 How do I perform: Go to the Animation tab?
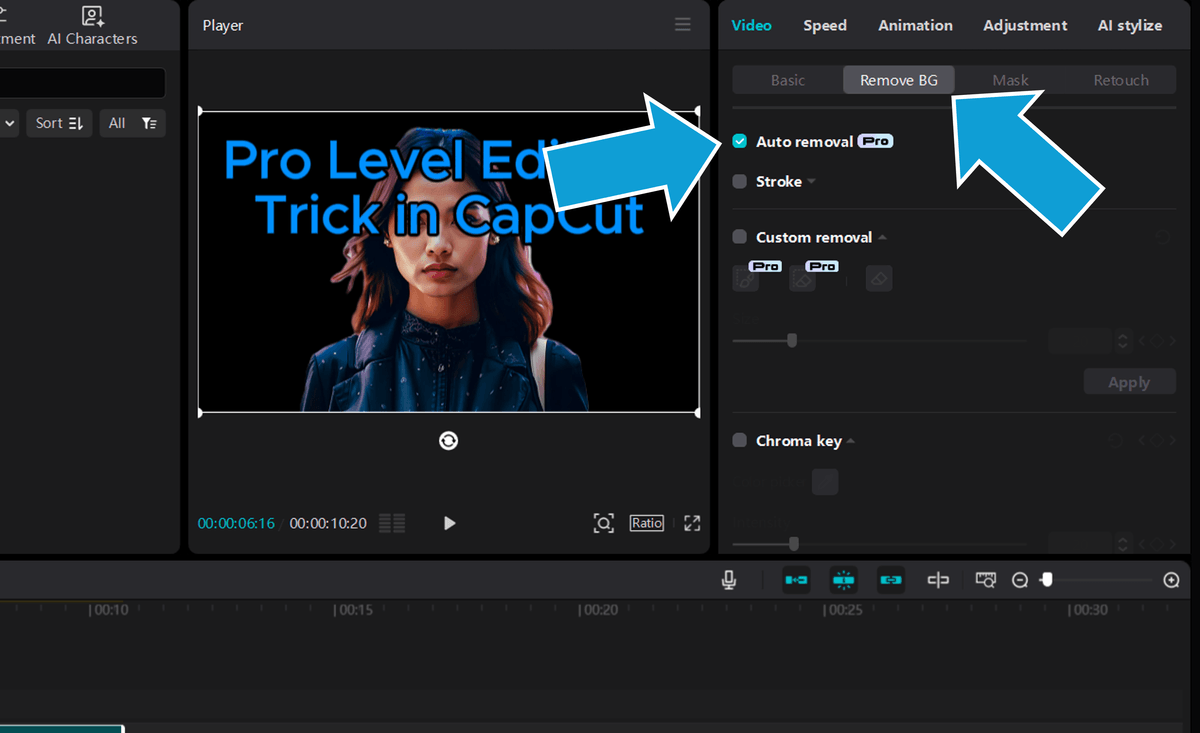(x=915, y=26)
